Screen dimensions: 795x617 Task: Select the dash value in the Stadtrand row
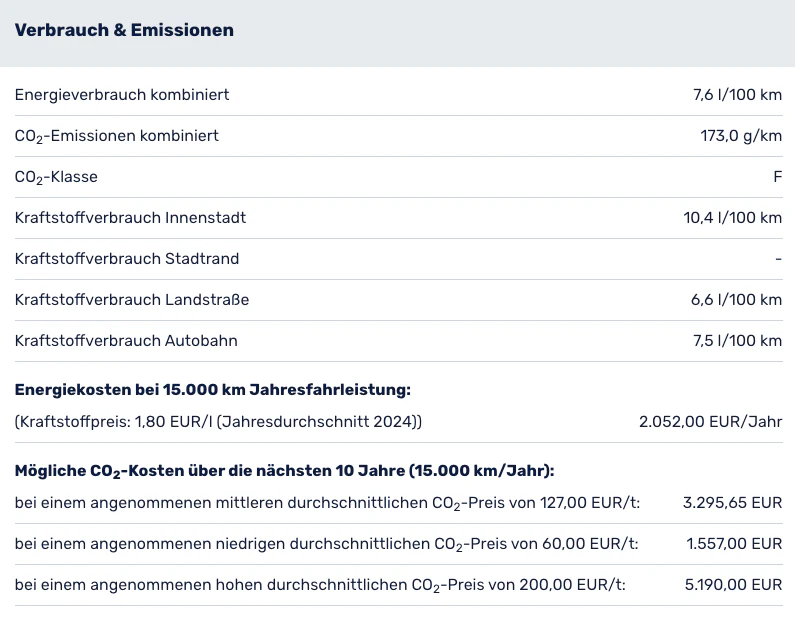778,259
